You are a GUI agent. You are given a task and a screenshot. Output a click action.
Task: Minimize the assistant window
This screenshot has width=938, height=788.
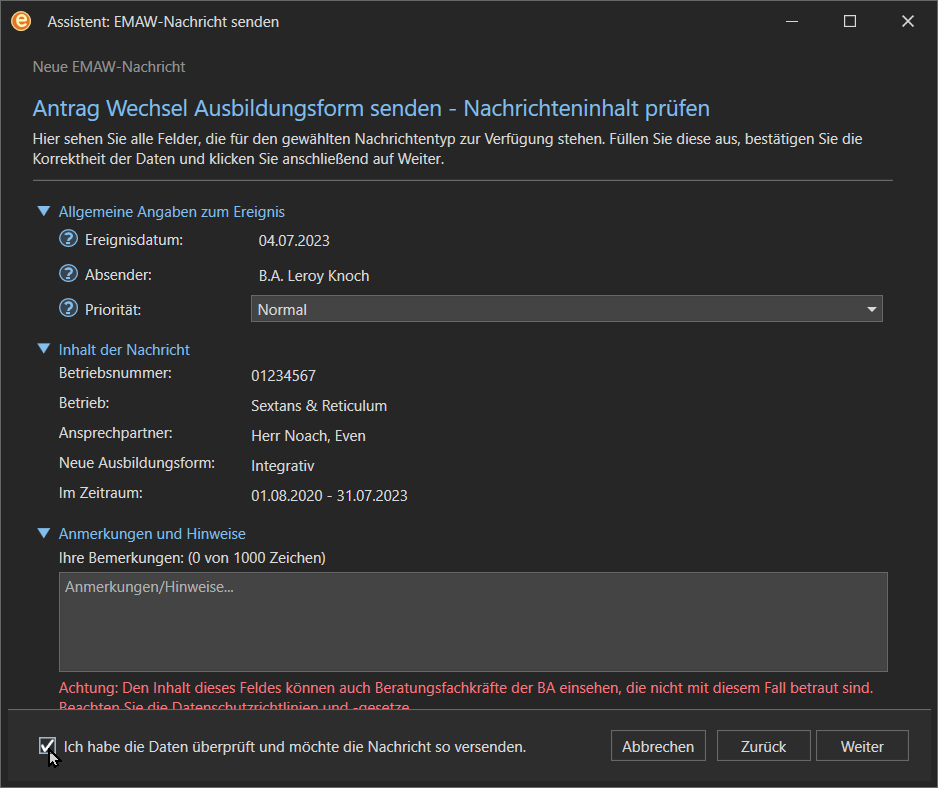pos(792,22)
